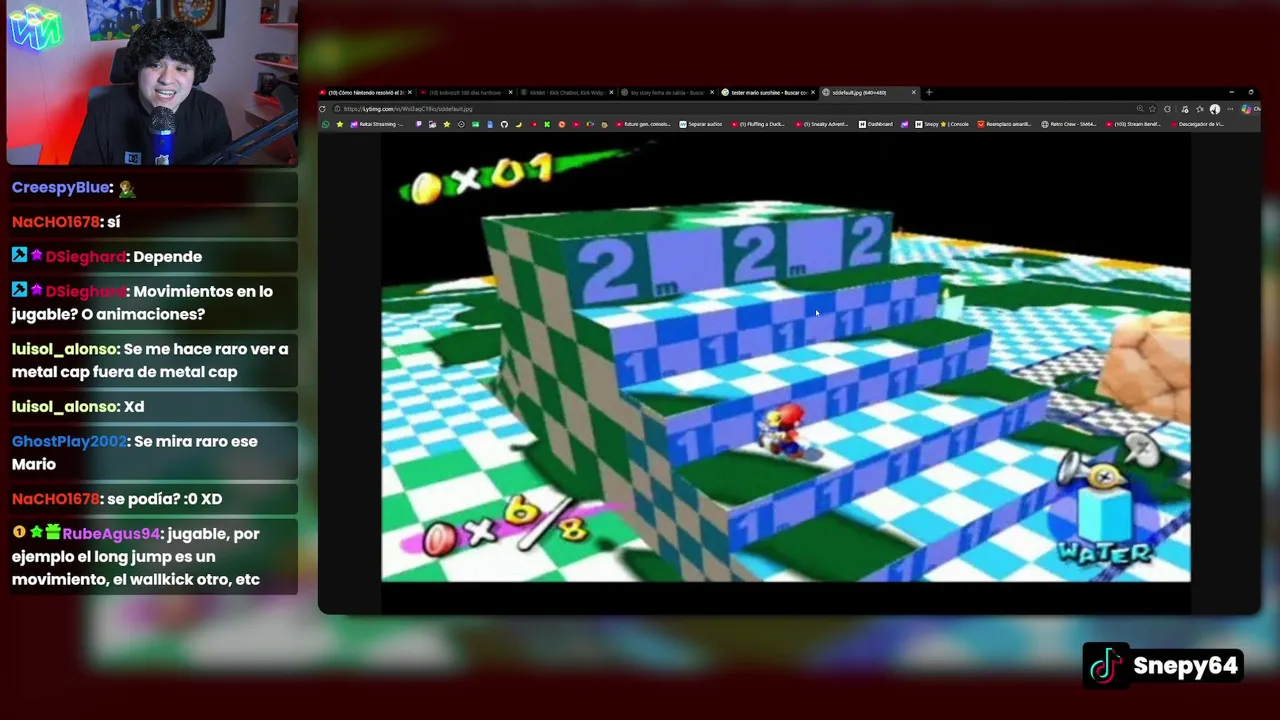Open the Twitch bookmark icon
The width and height of the screenshot is (1280, 720).
(x=419, y=124)
